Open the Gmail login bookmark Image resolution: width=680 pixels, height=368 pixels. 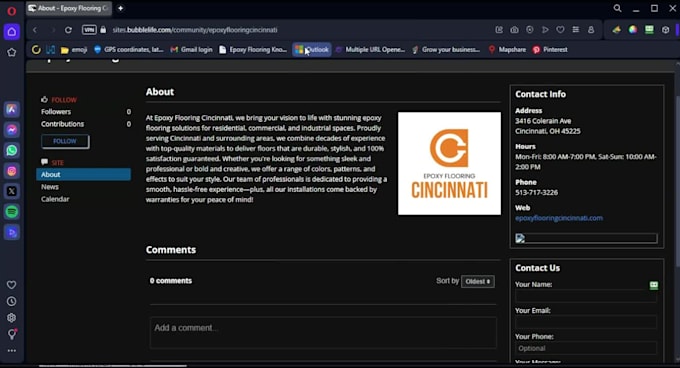pyautogui.click(x=191, y=50)
